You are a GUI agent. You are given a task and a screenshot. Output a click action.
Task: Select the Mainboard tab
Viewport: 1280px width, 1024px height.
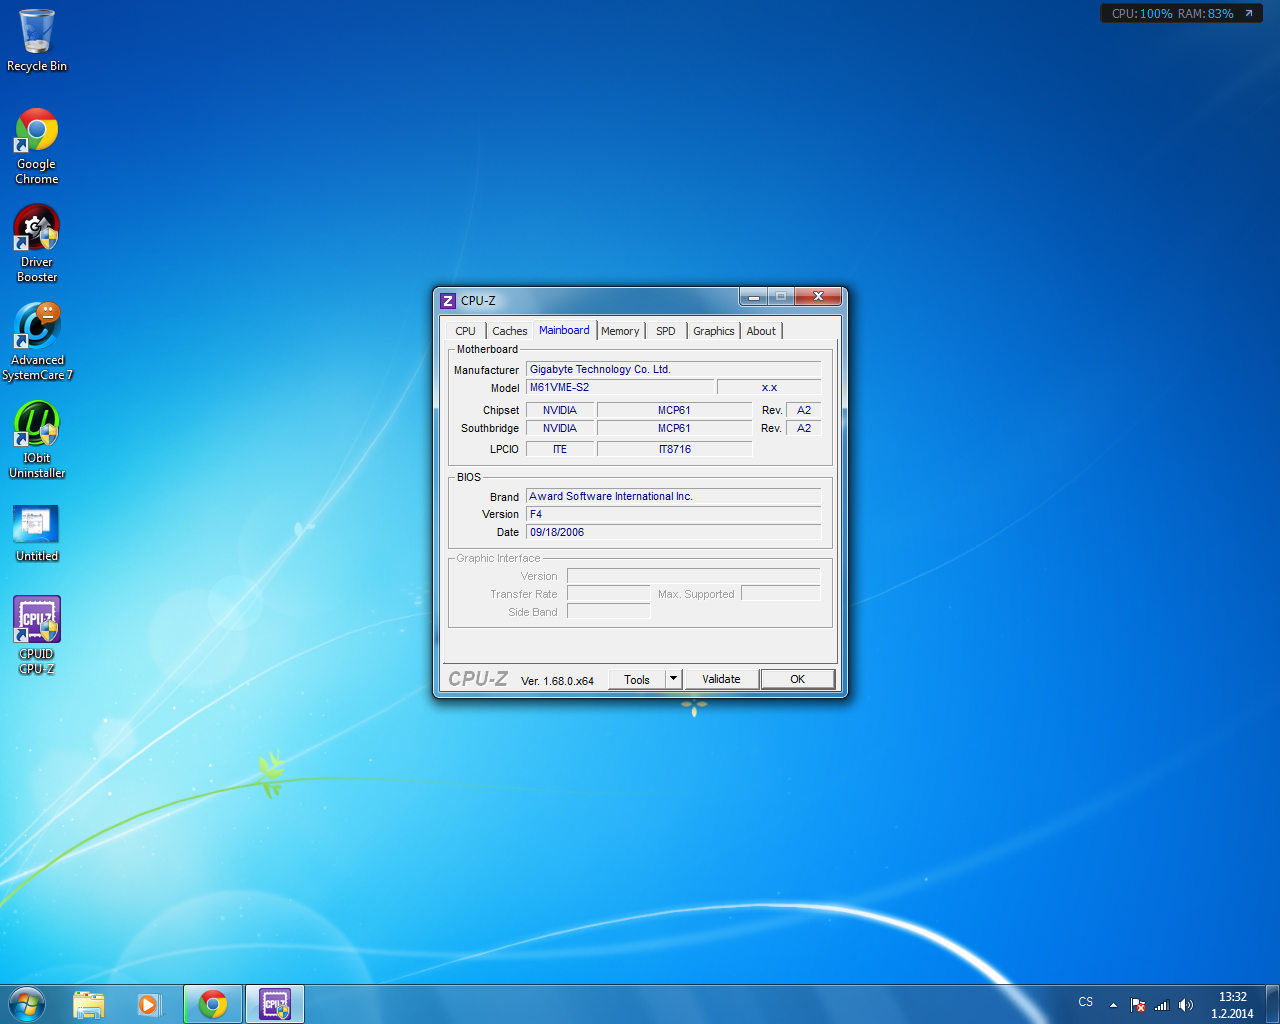(x=564, y=330)
